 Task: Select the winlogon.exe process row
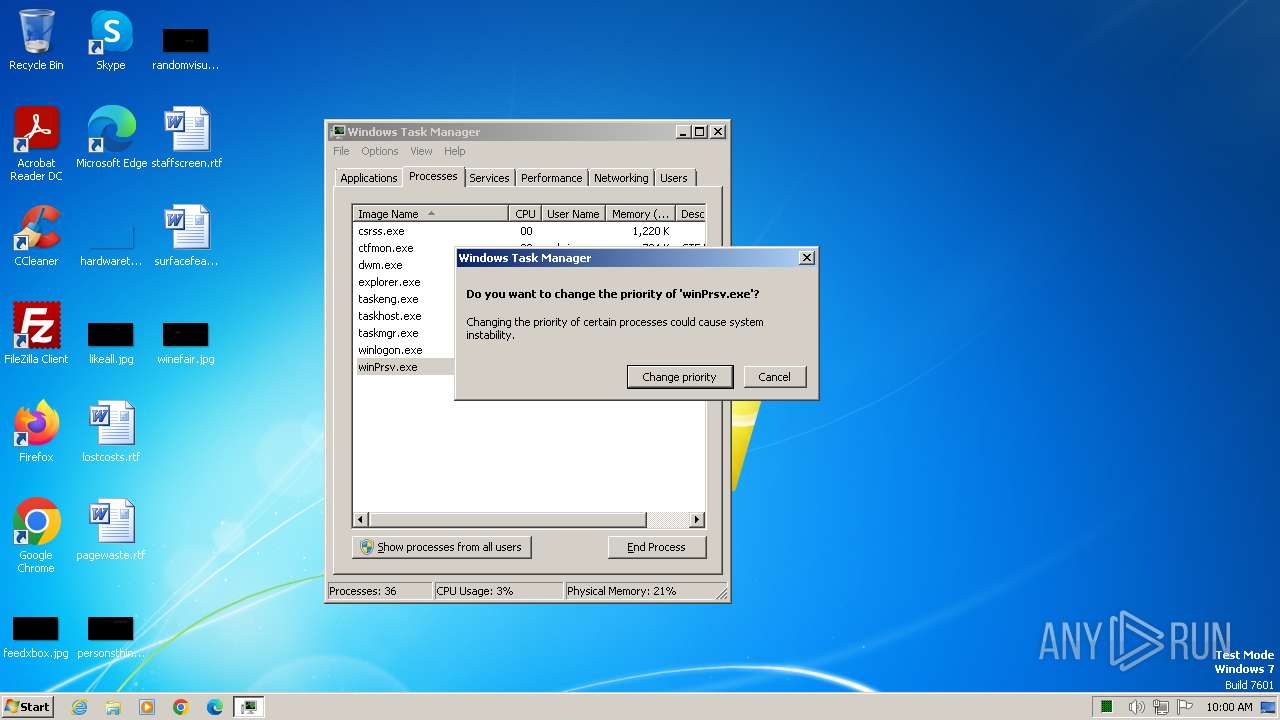coord(404,350)
